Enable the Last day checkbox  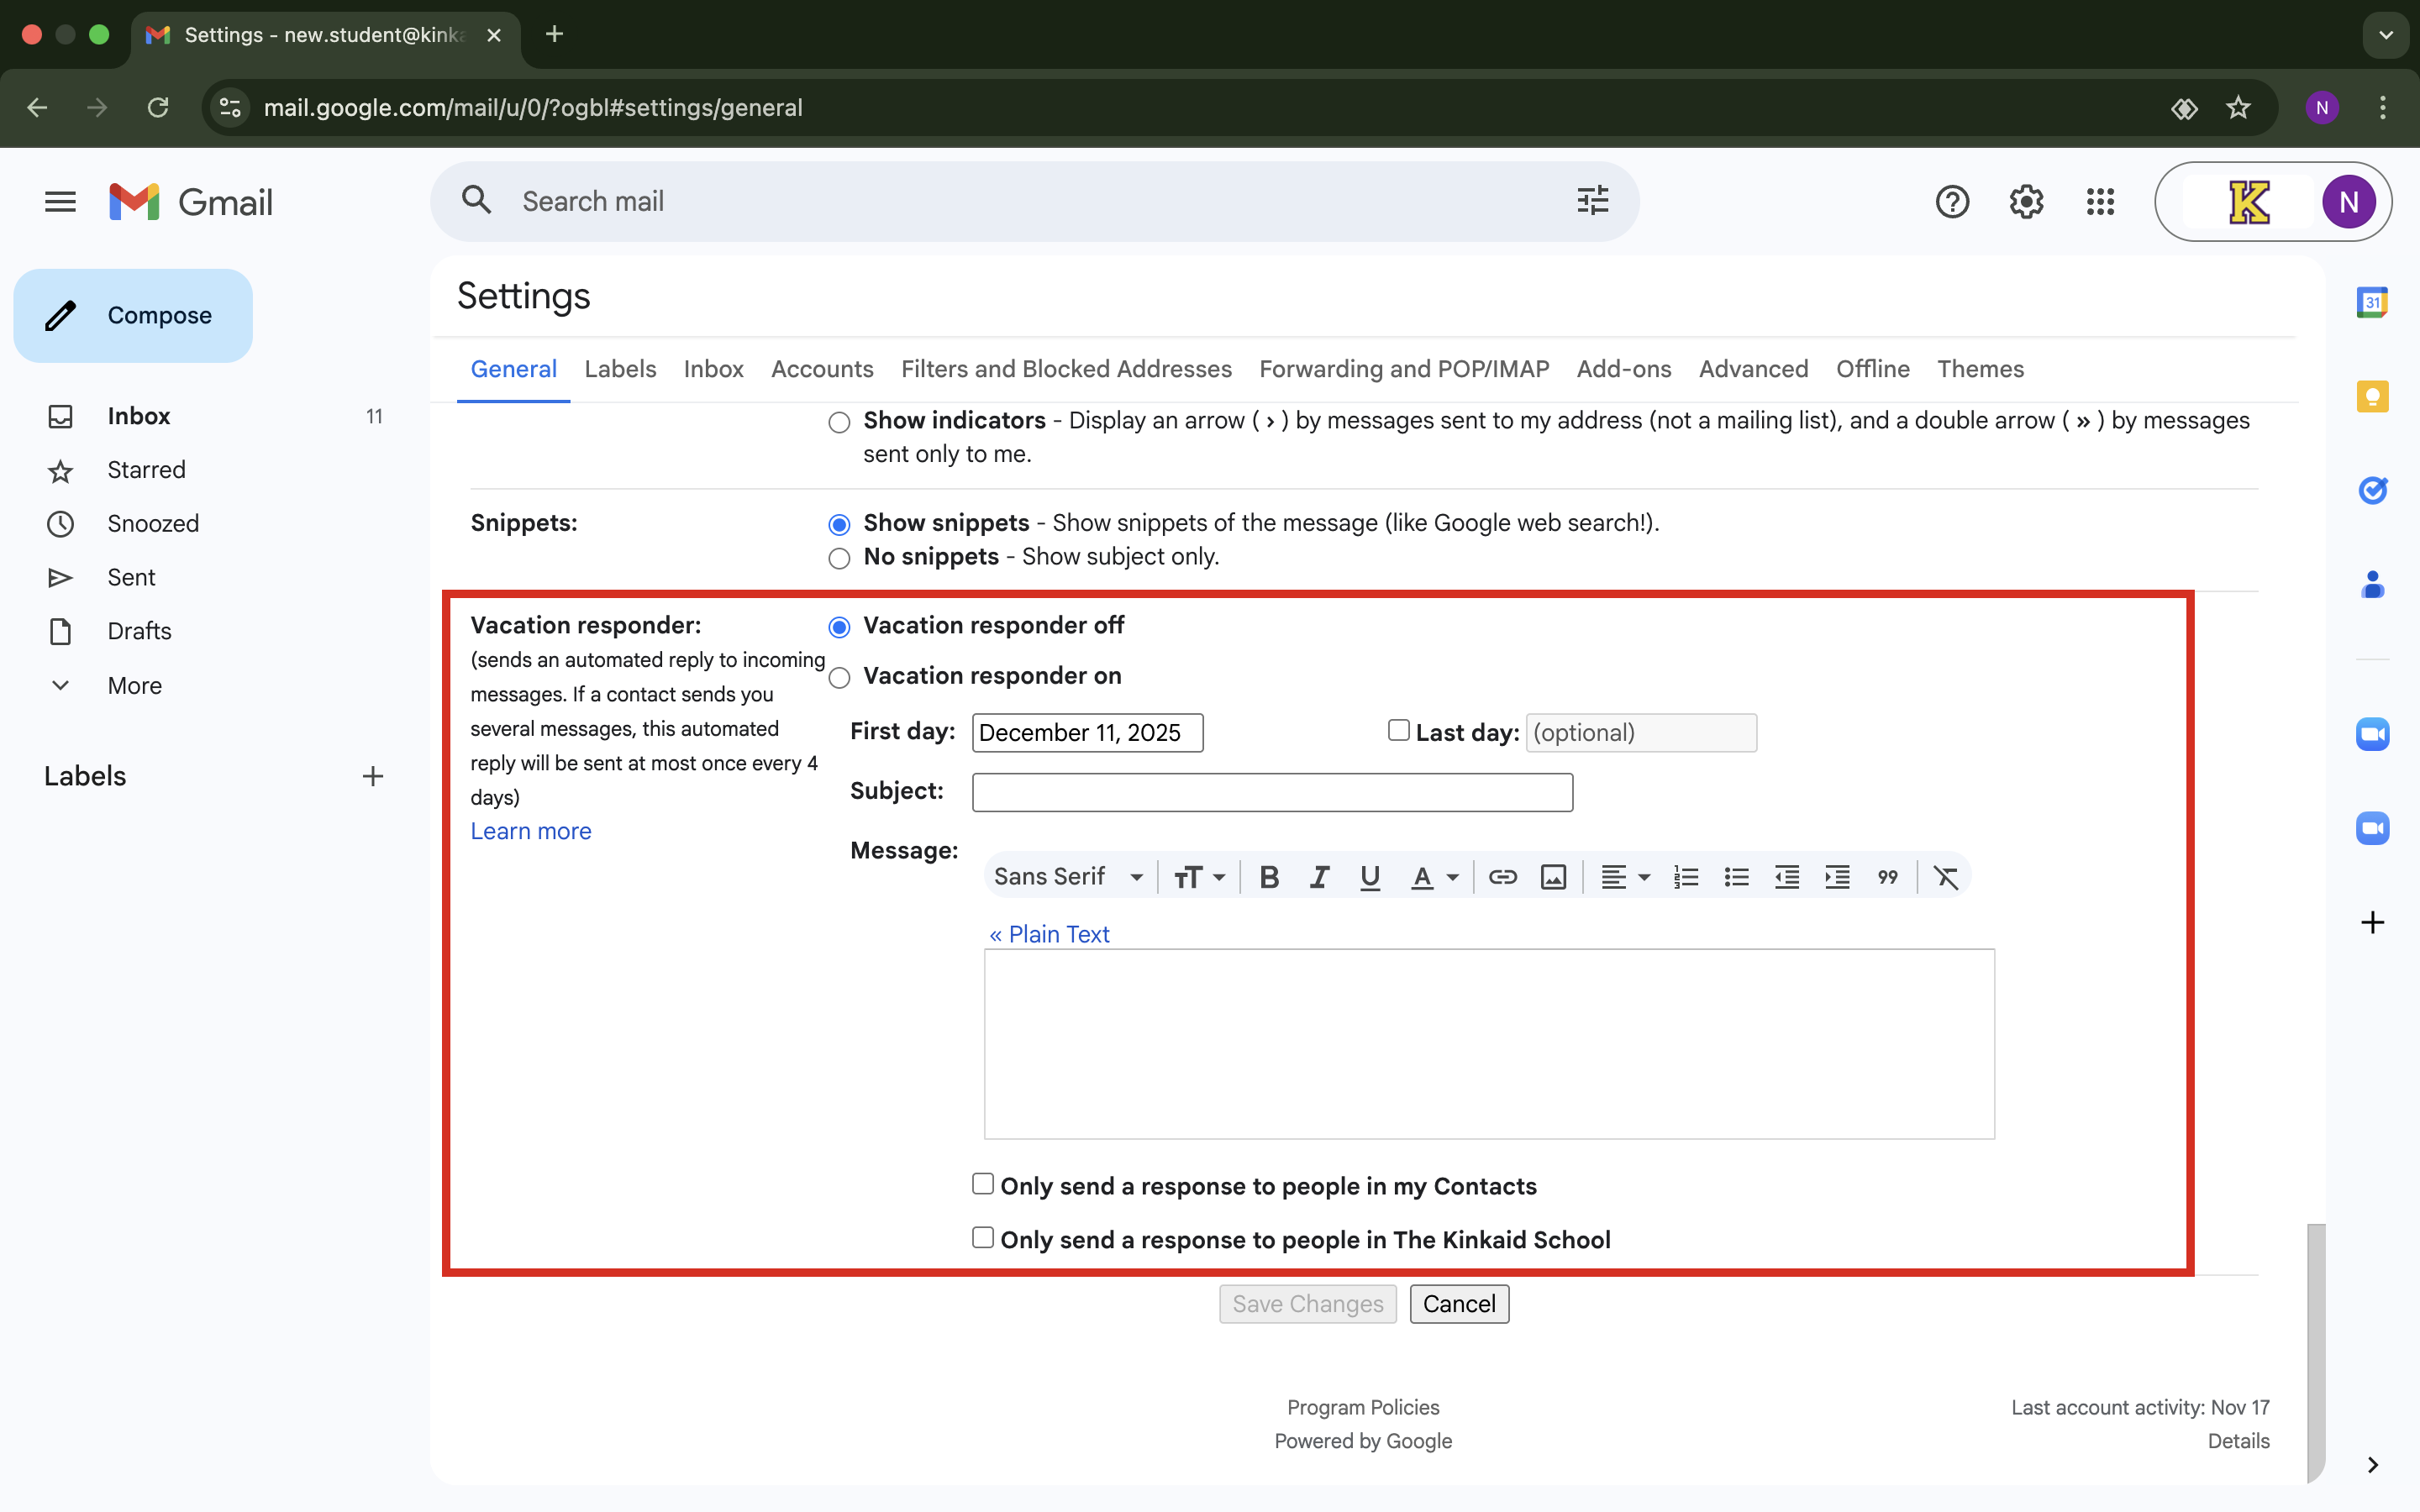tap(1398, 731)
